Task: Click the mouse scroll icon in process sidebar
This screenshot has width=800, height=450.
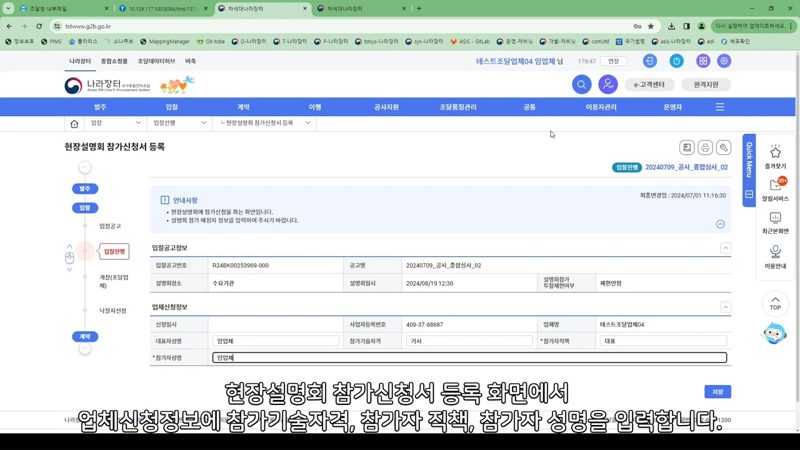Action: coord(69,258)
